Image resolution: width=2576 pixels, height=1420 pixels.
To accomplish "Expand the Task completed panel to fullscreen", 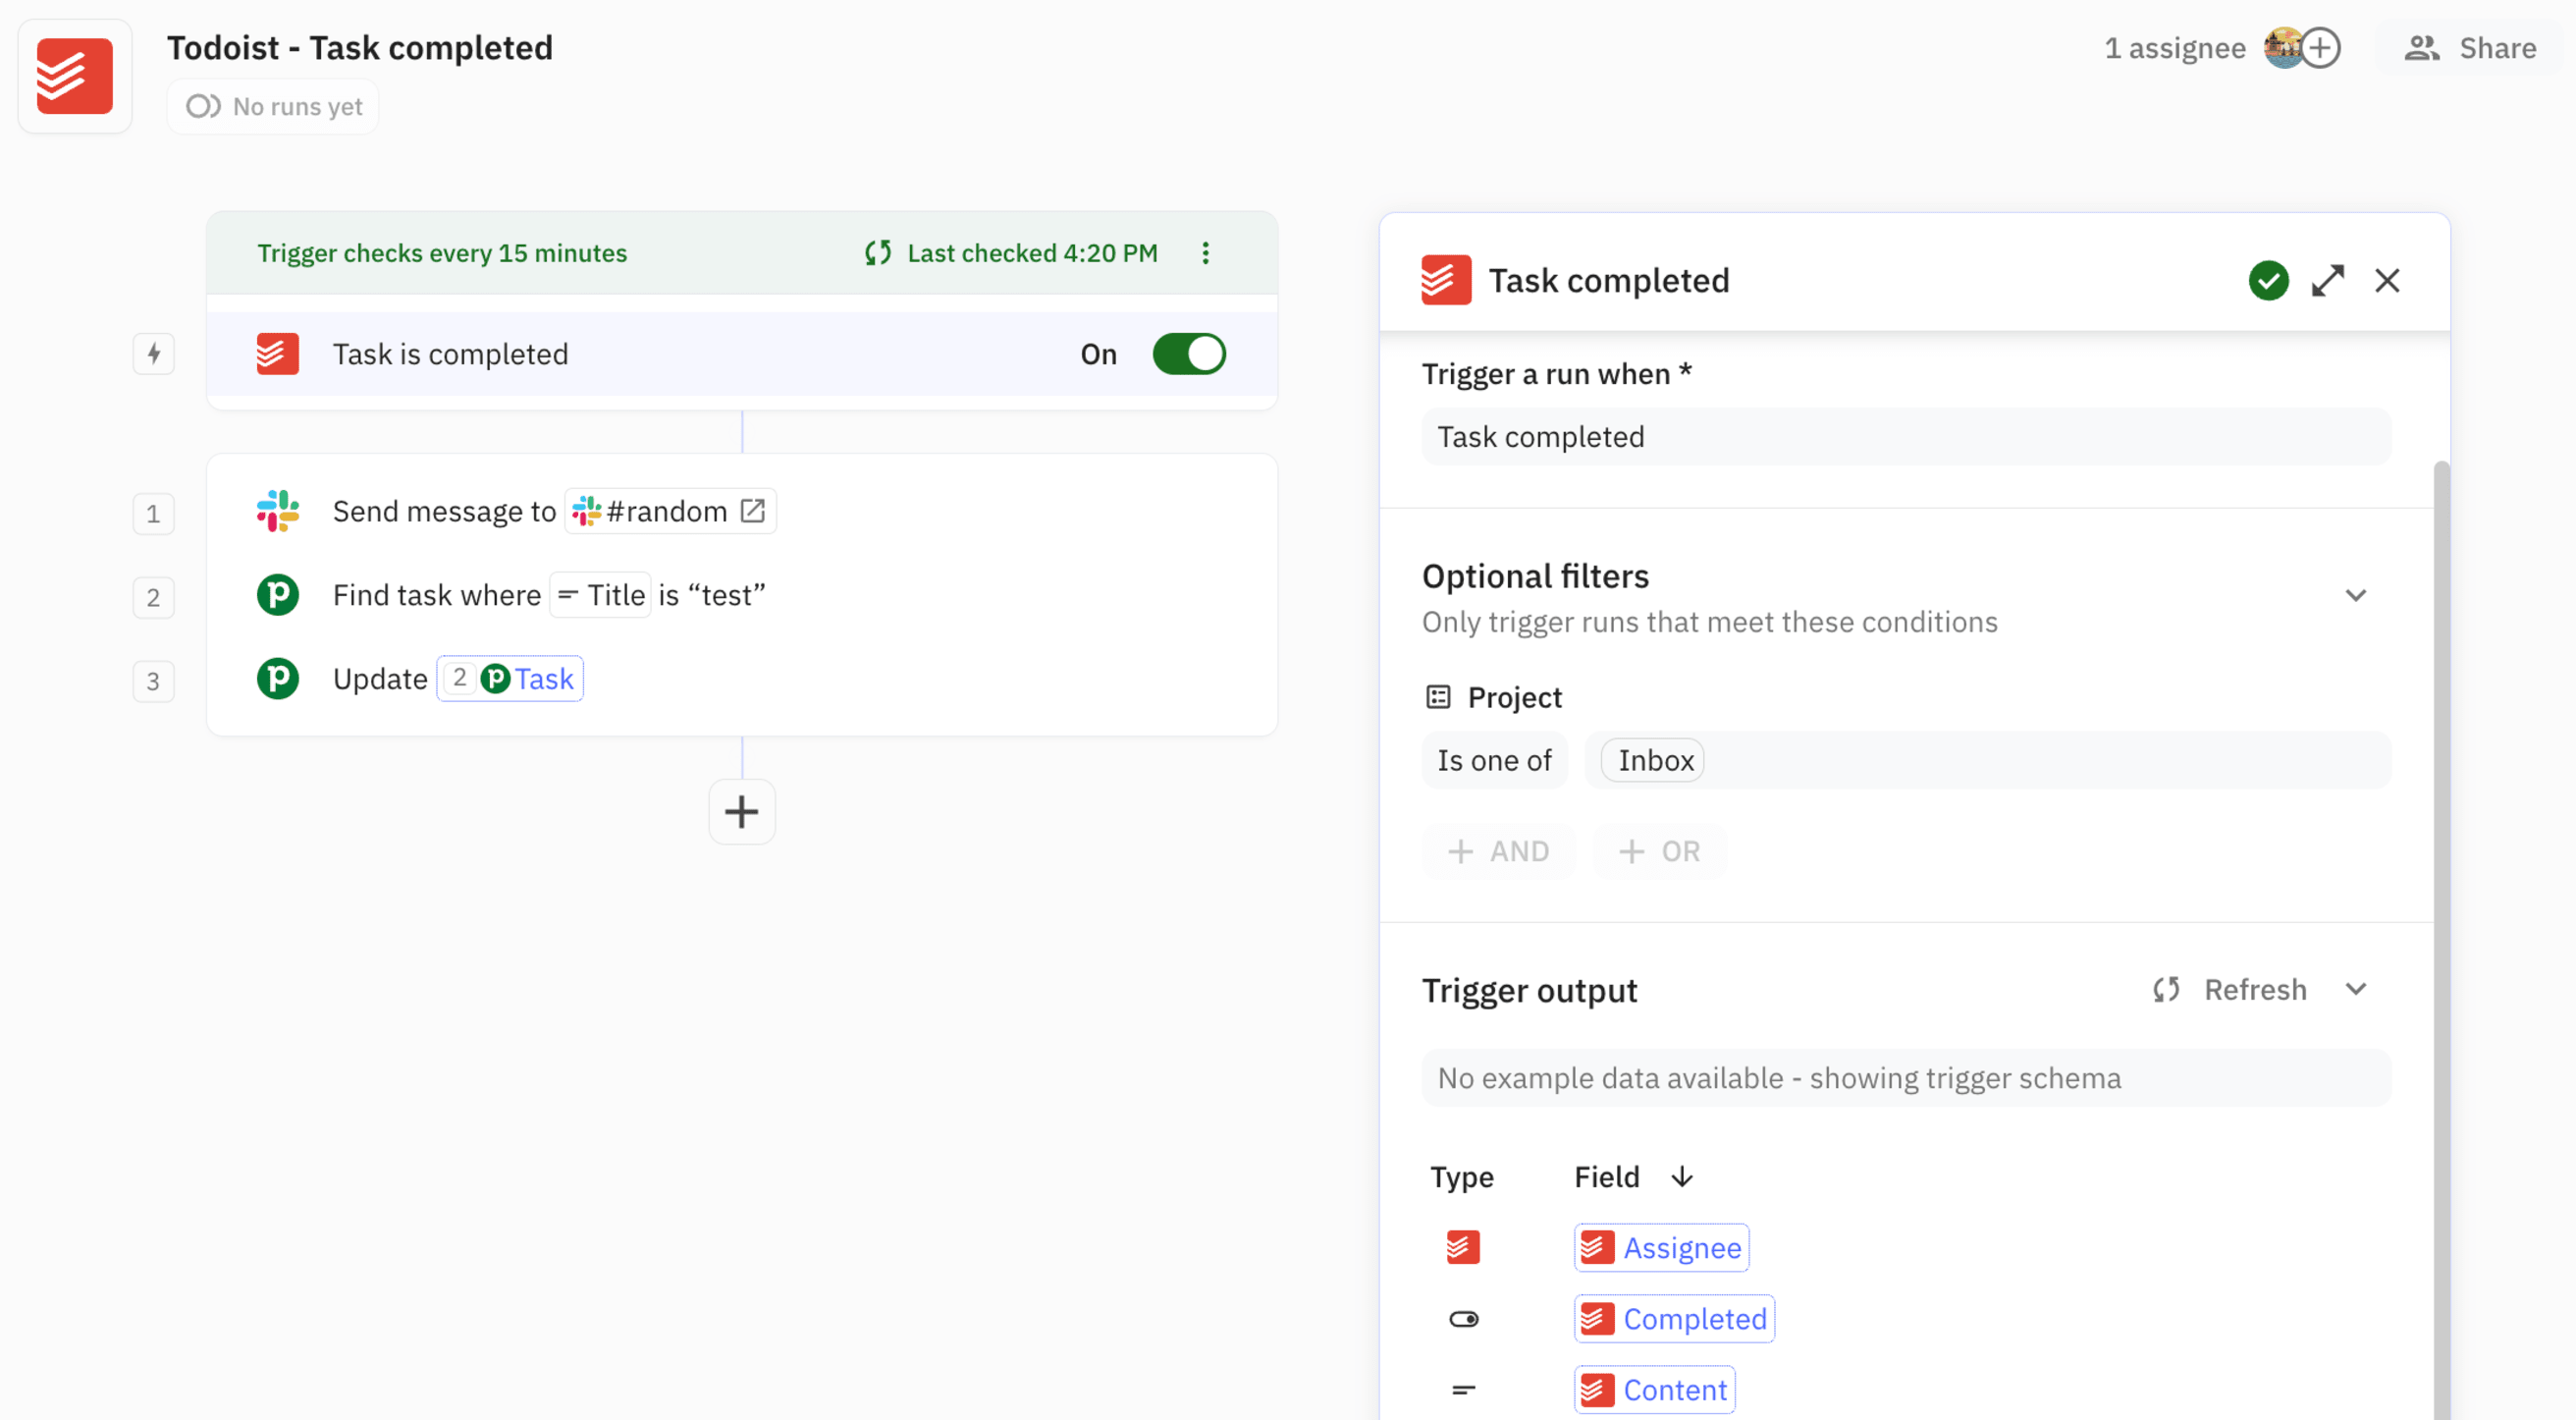I will click(2329, 281).
